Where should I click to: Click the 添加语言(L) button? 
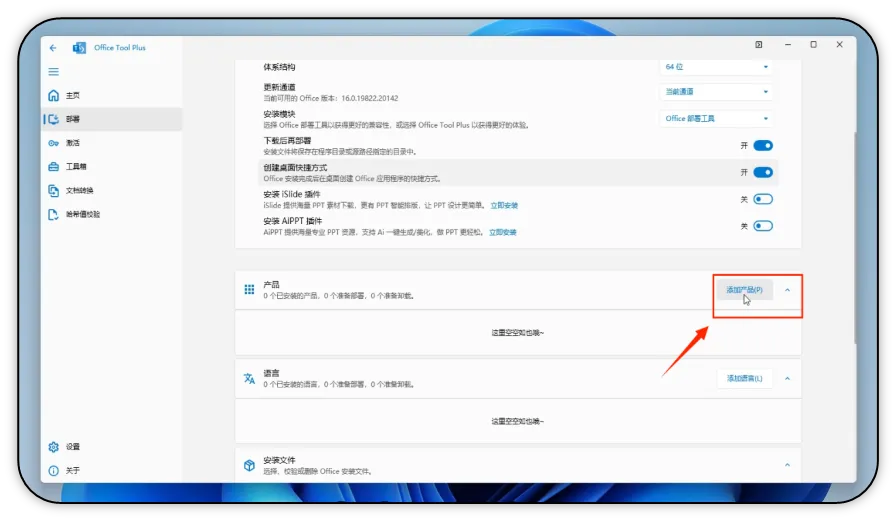745,378
